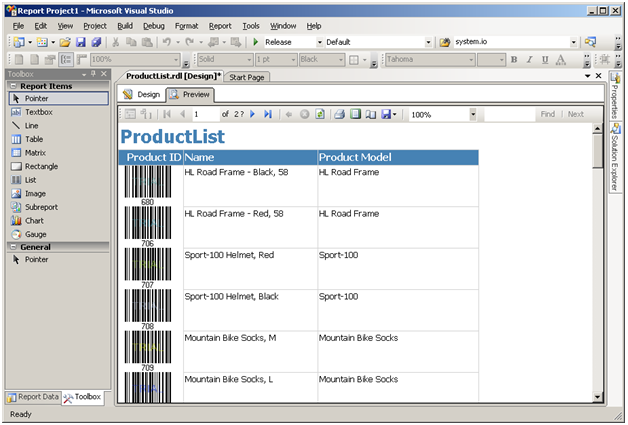The image size is (628, 425).
Task: Toggle Underline formatting button
Action: click(545, 60)
